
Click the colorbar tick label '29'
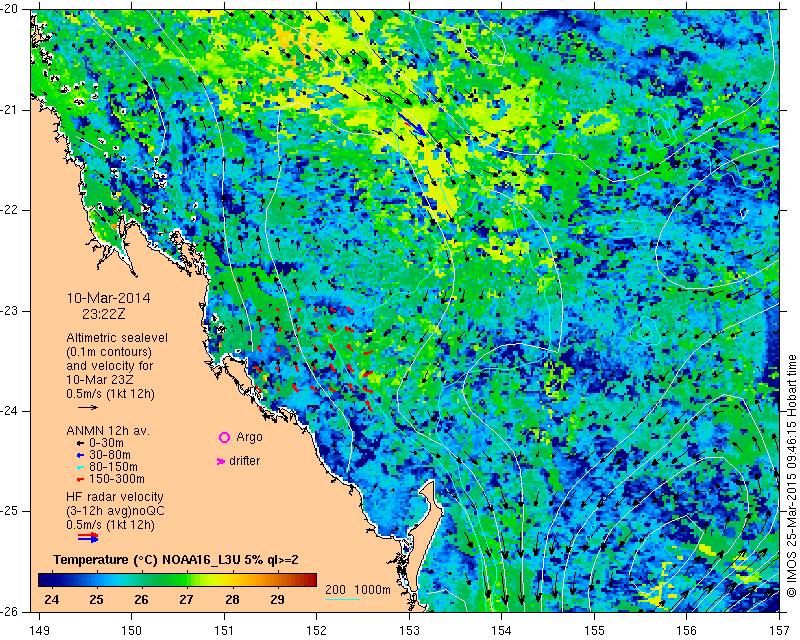click(x=277, y=599)
